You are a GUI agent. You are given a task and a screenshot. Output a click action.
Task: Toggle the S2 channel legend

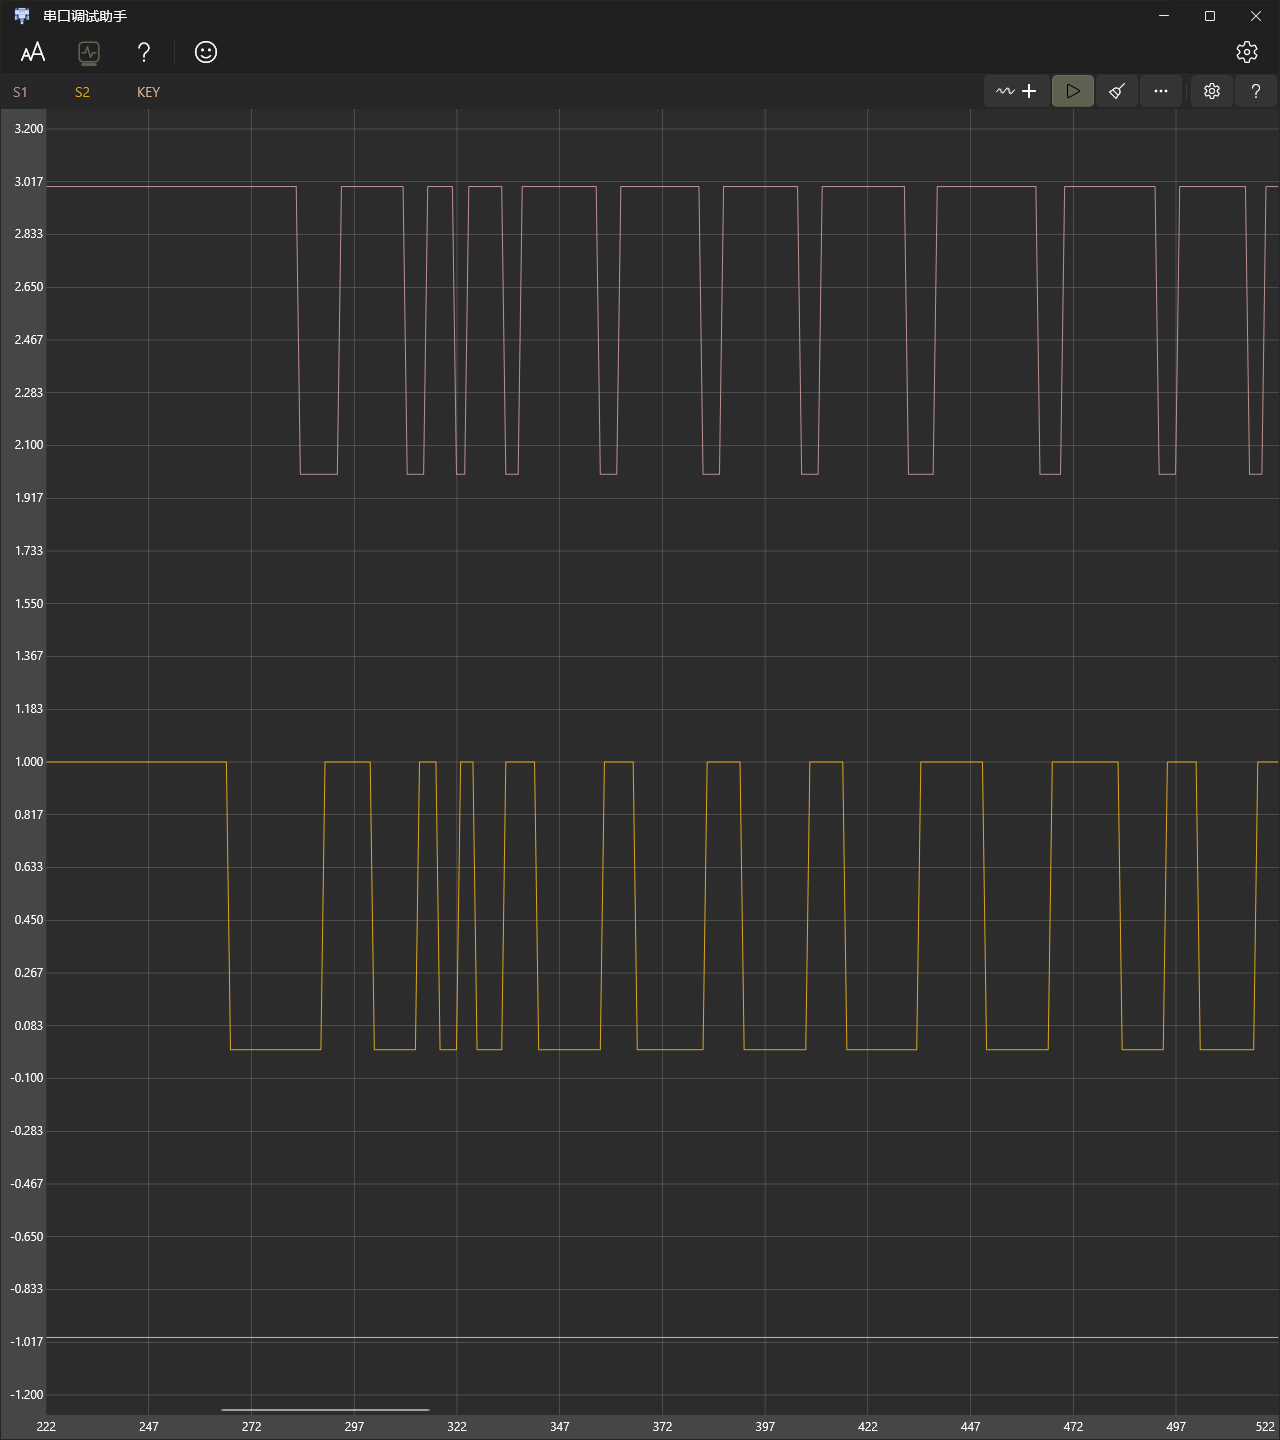point(82,92)
